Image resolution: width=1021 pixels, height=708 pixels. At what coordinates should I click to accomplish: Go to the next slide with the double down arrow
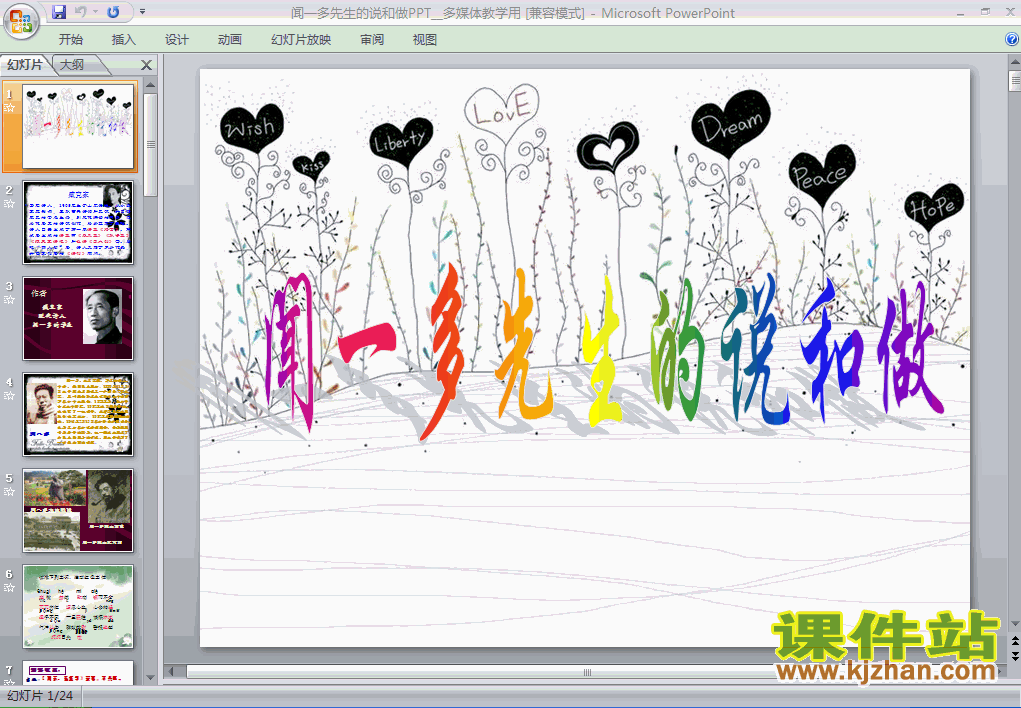point(1014,656)
